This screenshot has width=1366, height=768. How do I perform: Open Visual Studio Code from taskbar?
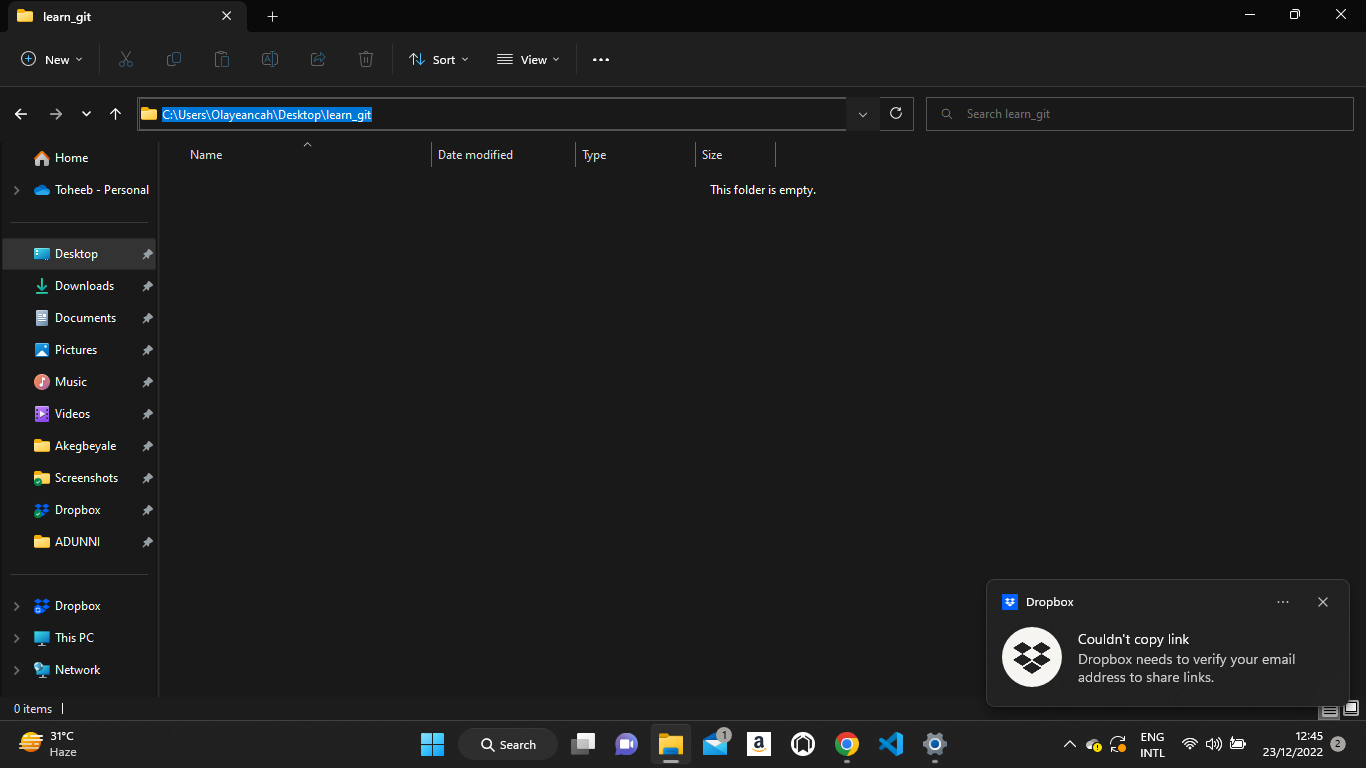tap(891, 744)
